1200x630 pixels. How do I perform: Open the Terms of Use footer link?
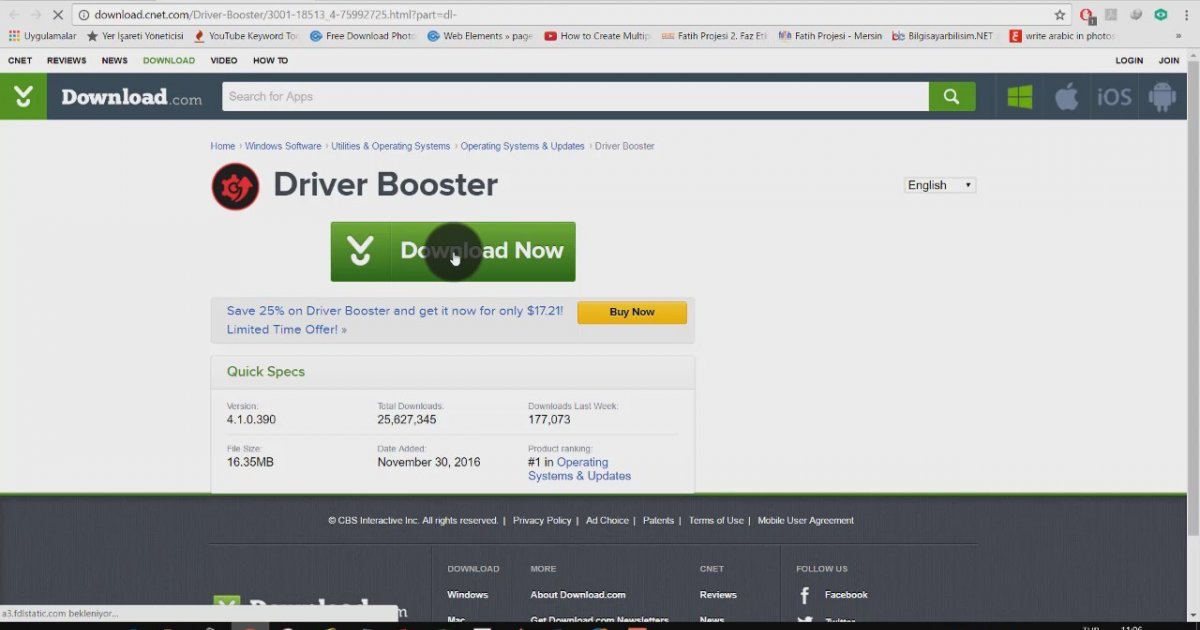pos(716,521)
